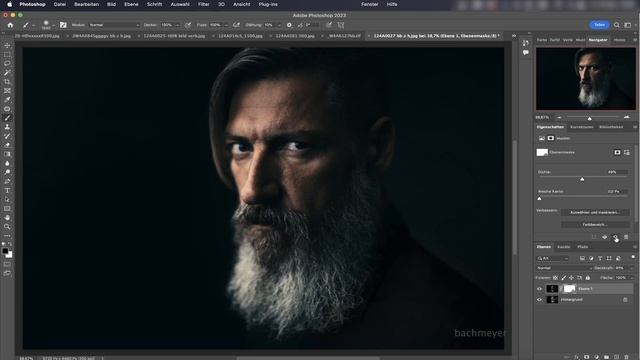Select the Rectangular Marquee tool
Image resolution: width=640 pixels, height=360 pixels.
click(7, 54)
